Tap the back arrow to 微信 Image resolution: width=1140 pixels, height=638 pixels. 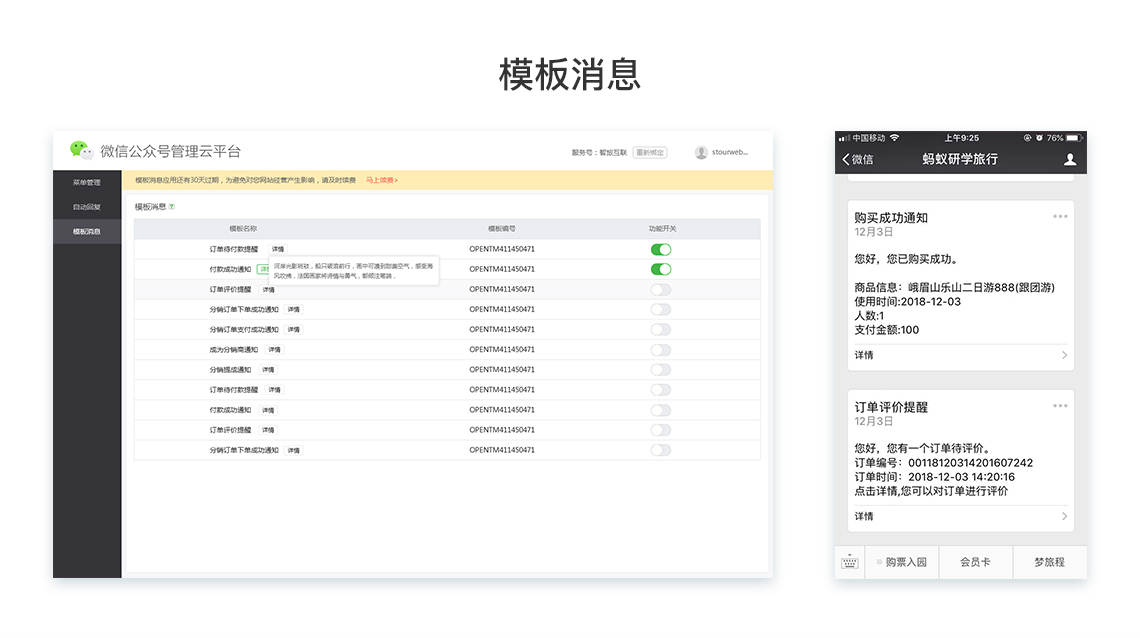point(857,159)
